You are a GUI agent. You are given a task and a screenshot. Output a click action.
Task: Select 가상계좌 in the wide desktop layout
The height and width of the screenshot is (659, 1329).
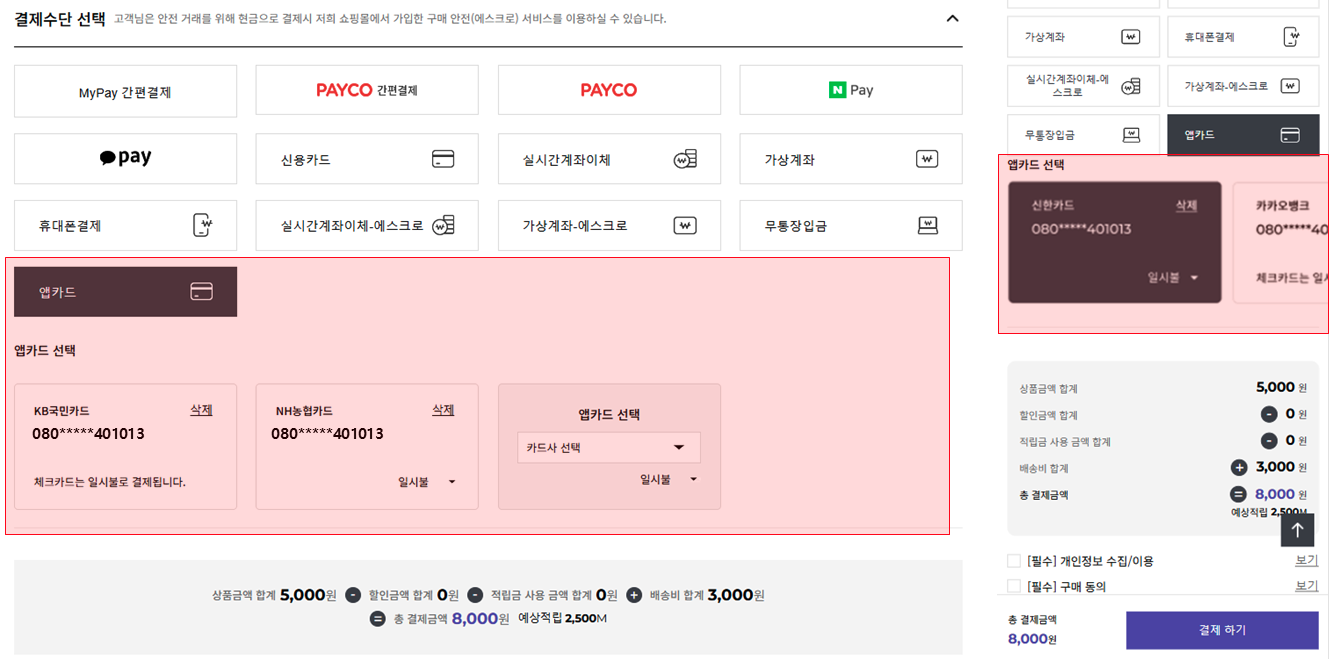pos(851,159)
